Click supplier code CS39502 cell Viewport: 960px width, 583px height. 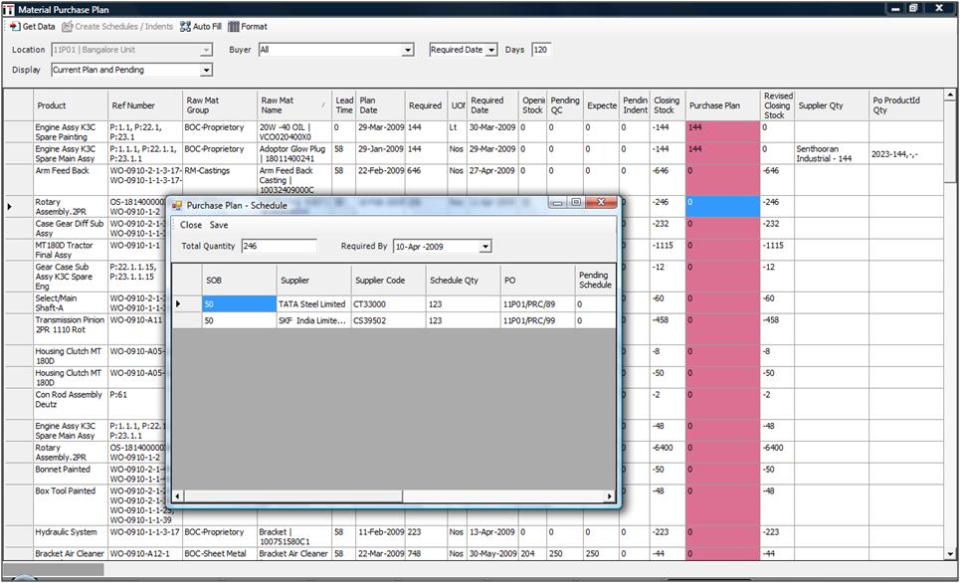coord(388,320)
